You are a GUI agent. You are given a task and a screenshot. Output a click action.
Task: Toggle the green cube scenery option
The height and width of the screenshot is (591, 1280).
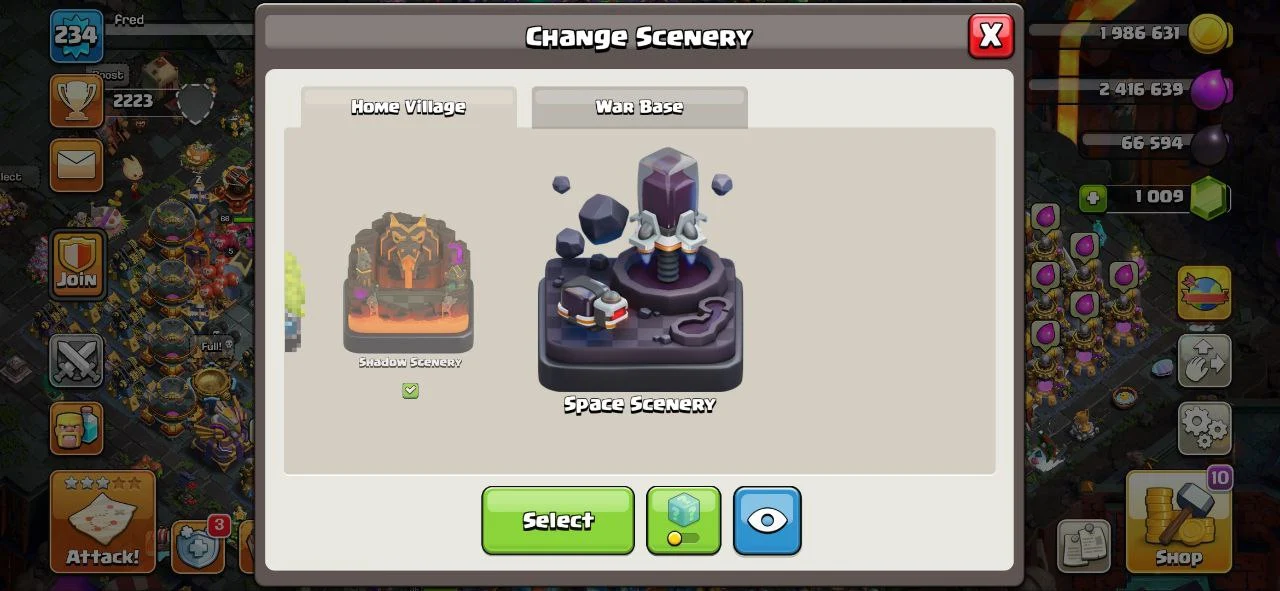tap(683, 520)
